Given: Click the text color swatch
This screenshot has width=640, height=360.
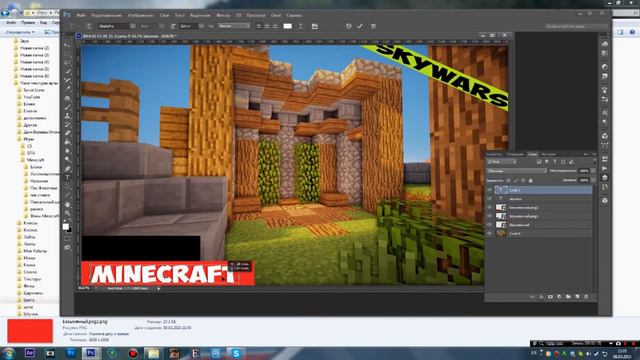Looking at the screenshot, I should [x=288, y=26].
